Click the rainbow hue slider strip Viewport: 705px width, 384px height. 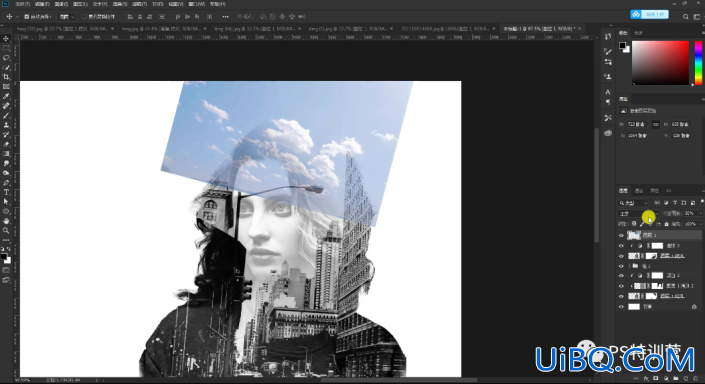(698, 63)
